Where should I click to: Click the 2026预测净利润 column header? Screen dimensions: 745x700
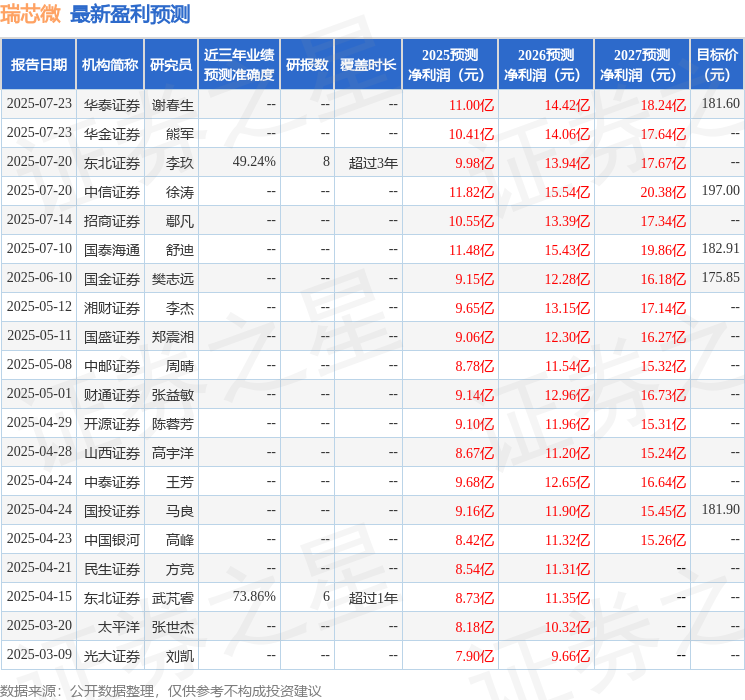tap(546, 65)
